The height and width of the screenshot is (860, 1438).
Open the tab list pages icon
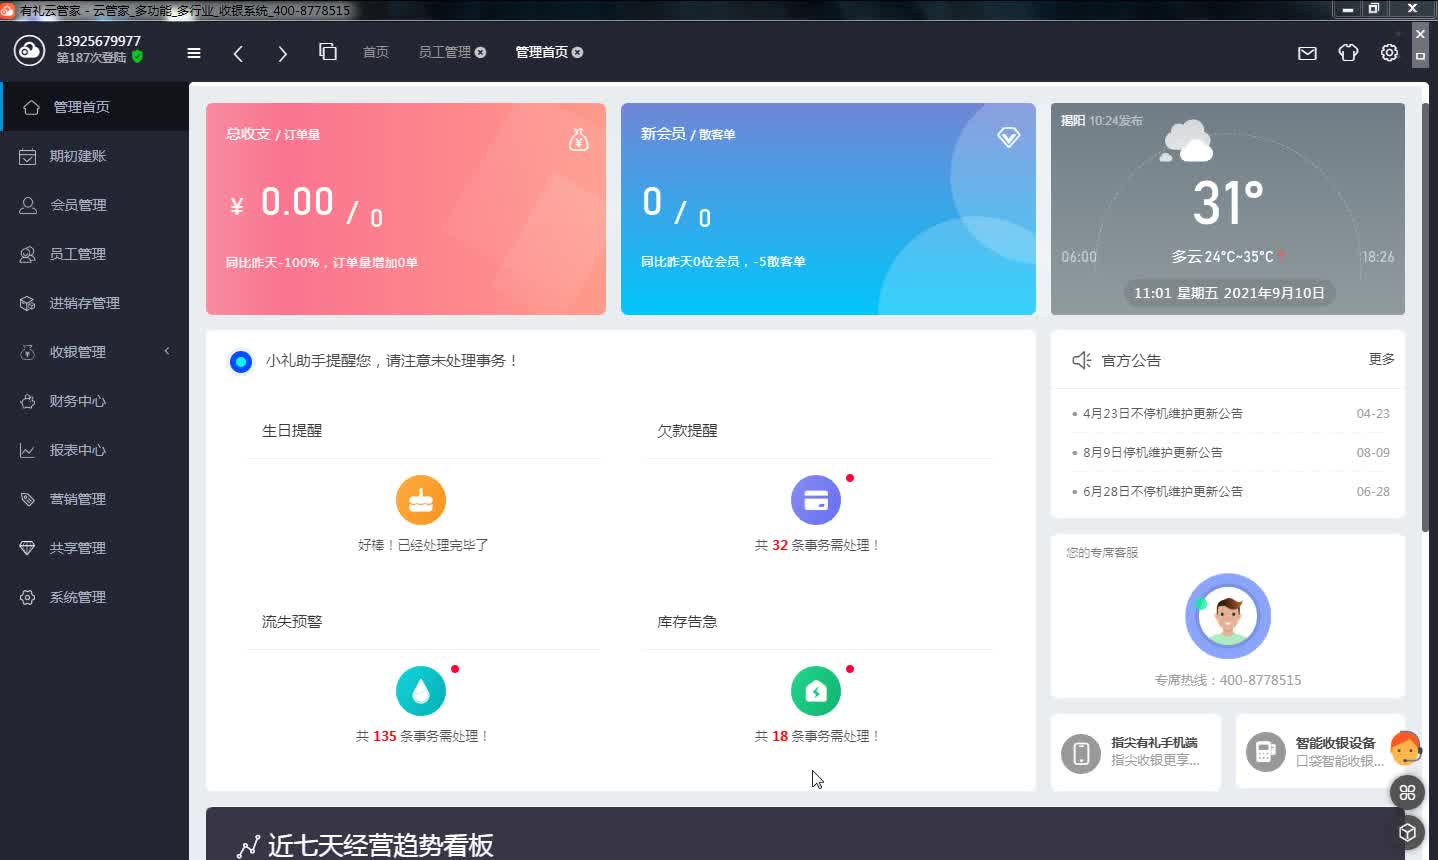point(328,52)
